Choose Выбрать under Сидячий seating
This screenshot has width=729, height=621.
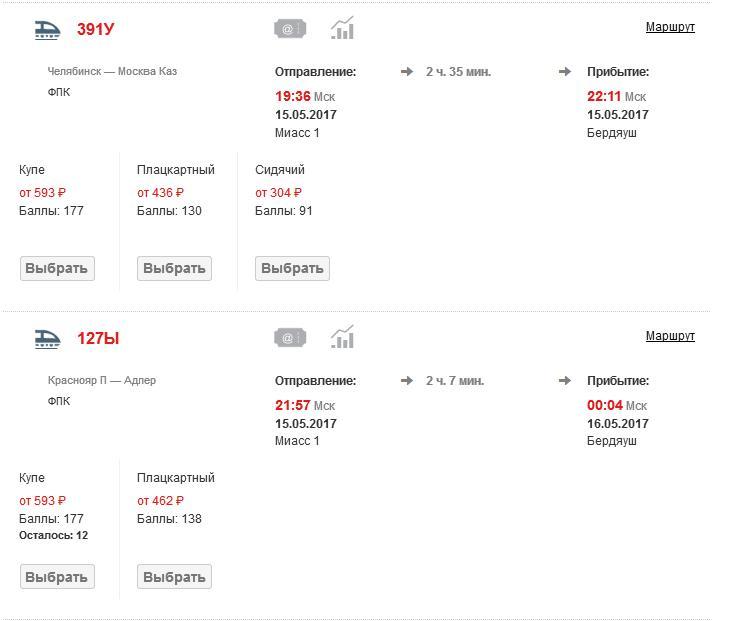[x=292, y=268]
